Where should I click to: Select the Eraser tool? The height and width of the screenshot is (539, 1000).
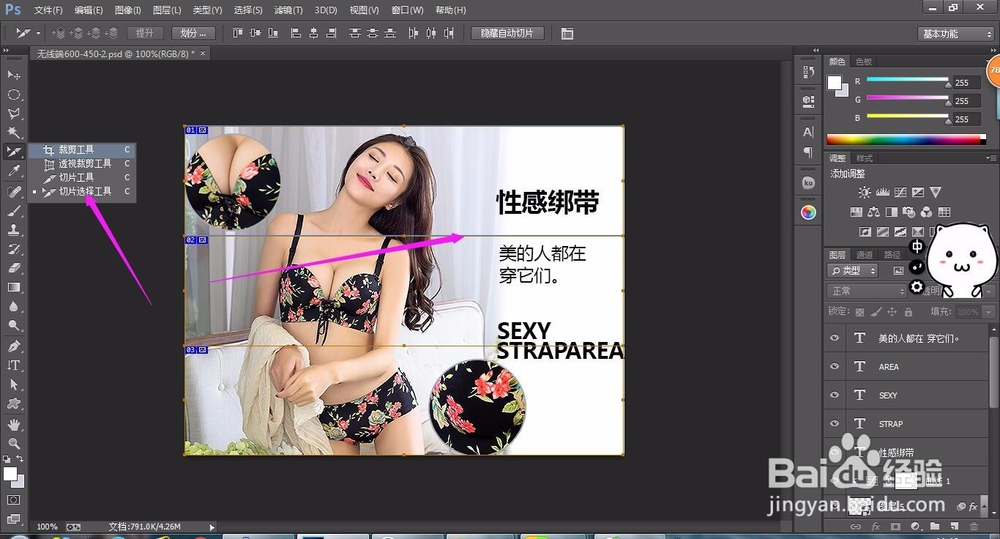[x=13, y=268]
